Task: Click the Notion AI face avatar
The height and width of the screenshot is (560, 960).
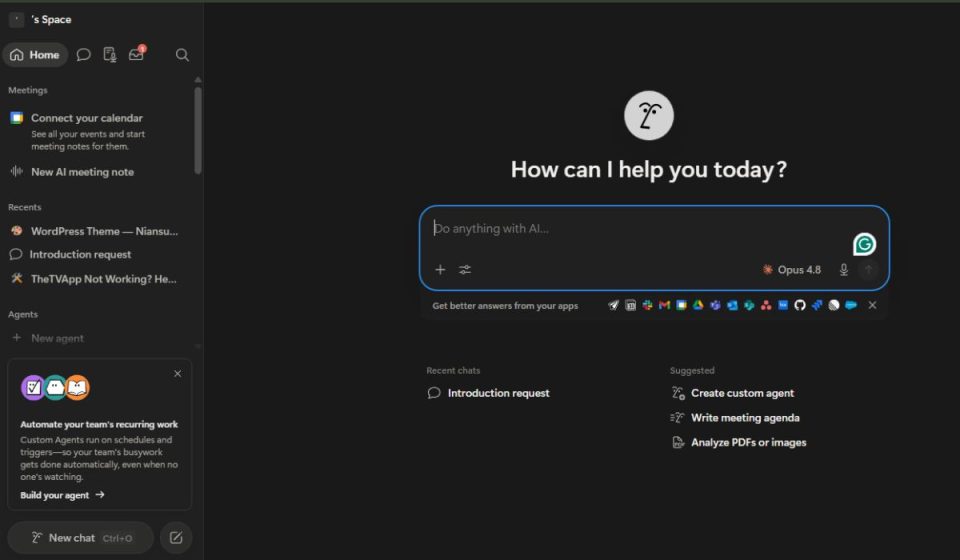Action: click(649, 116)
